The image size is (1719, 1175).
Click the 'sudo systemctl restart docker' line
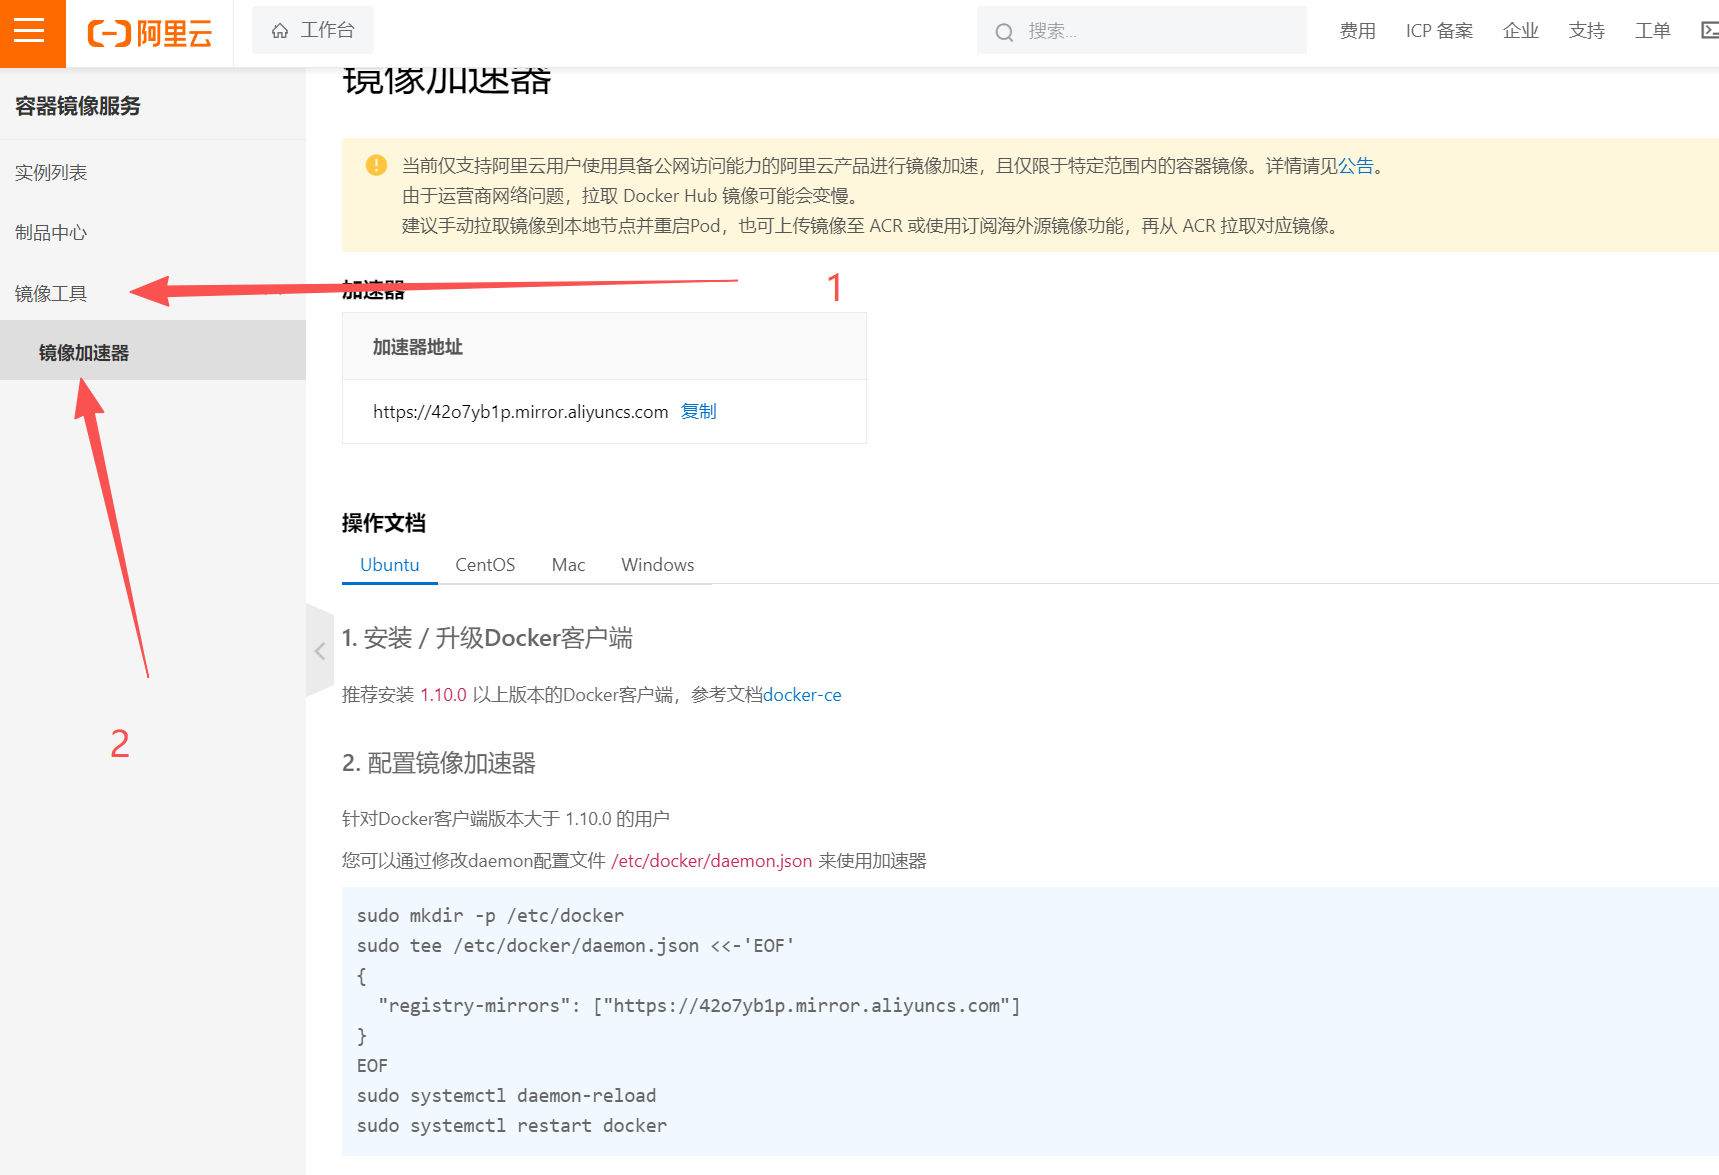pos(512,1126)
